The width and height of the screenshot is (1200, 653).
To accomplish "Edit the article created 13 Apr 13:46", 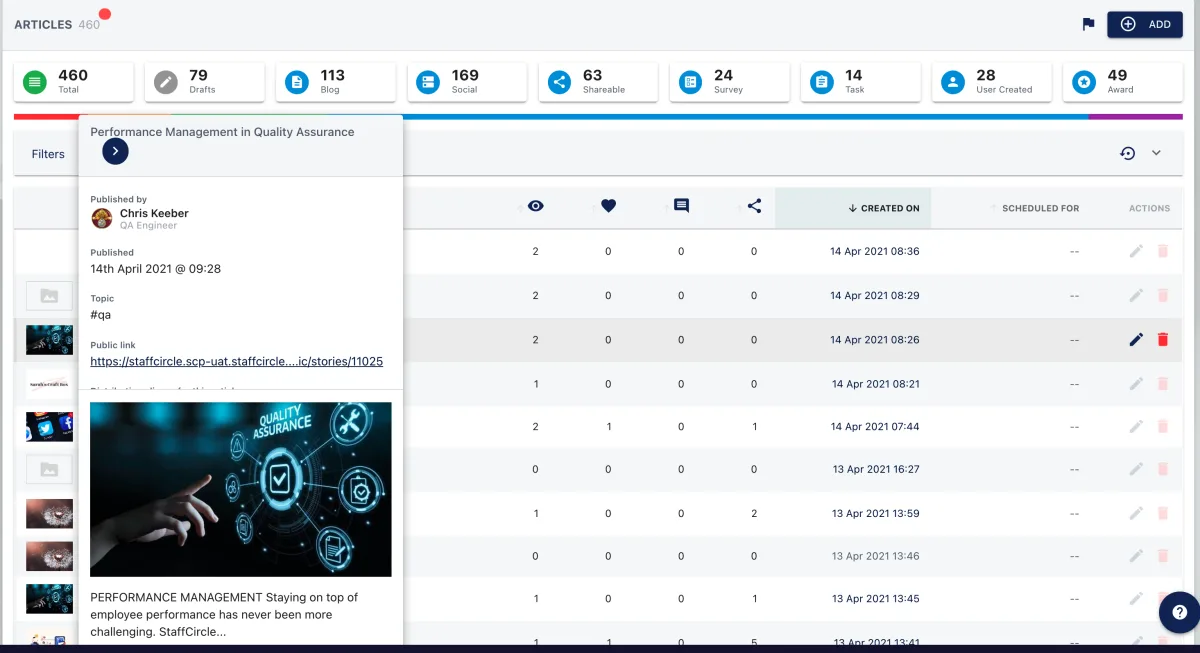I will (1136, 556).
